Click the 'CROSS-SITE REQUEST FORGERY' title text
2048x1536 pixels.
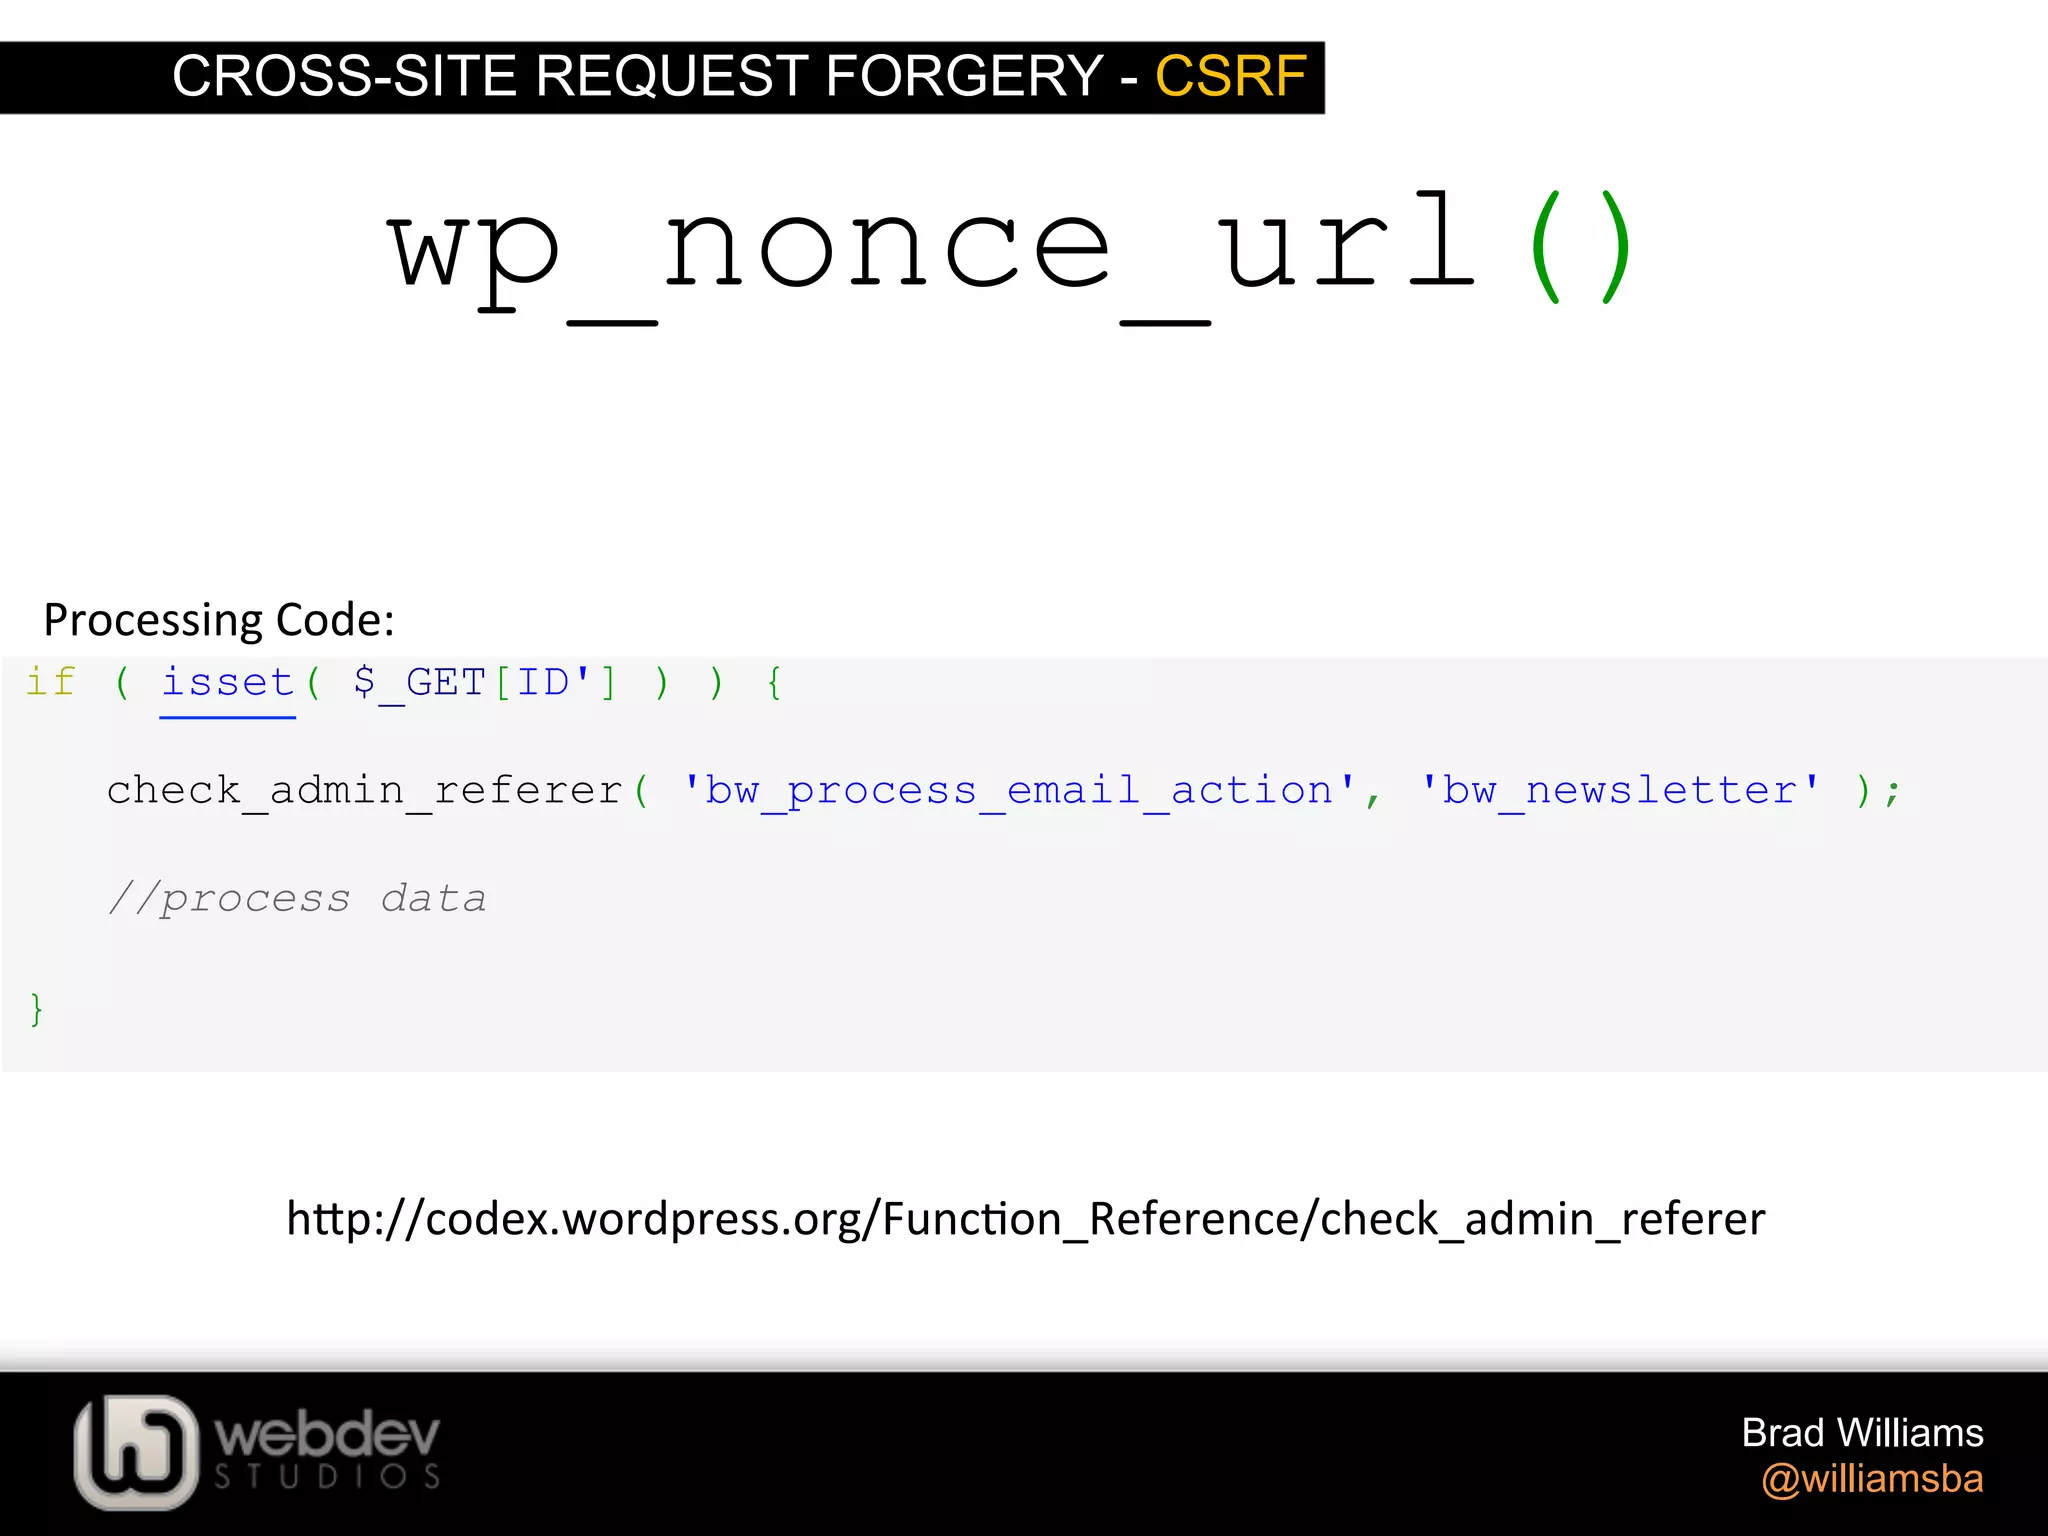point(637,76)
